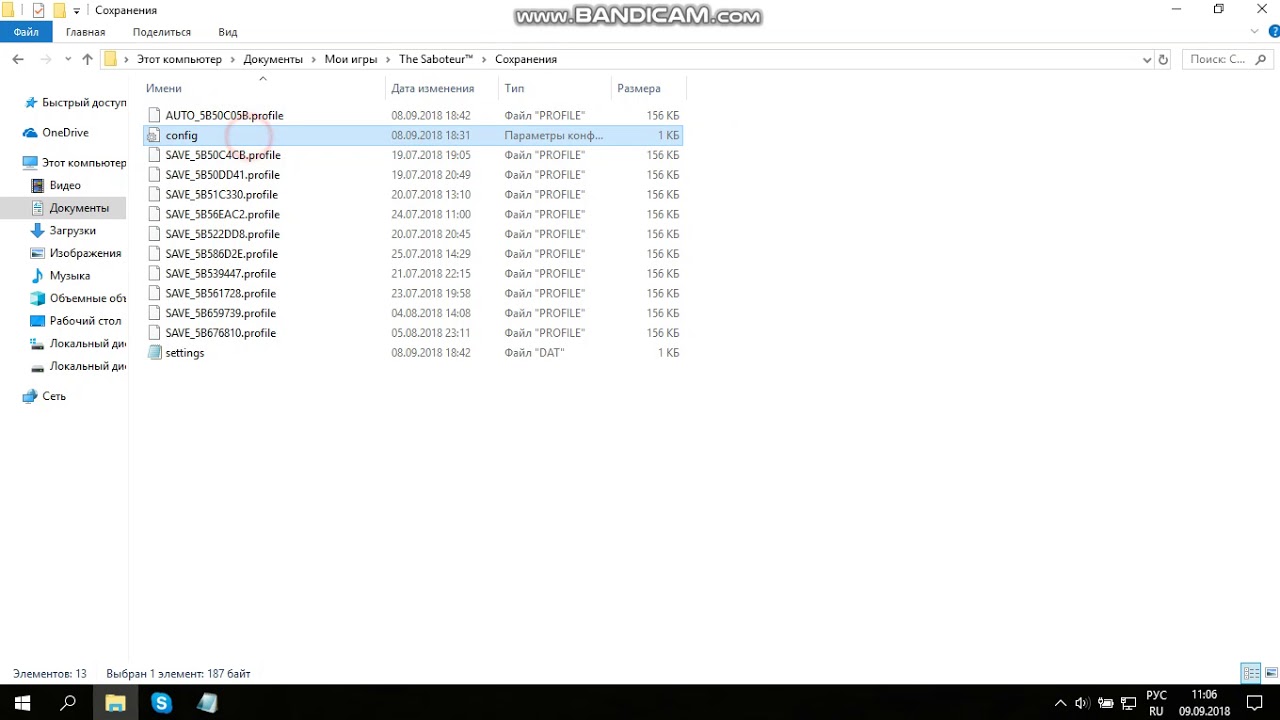Sort by the Имени column header
Screen dimensions: 1280x720
click(164, 88)
